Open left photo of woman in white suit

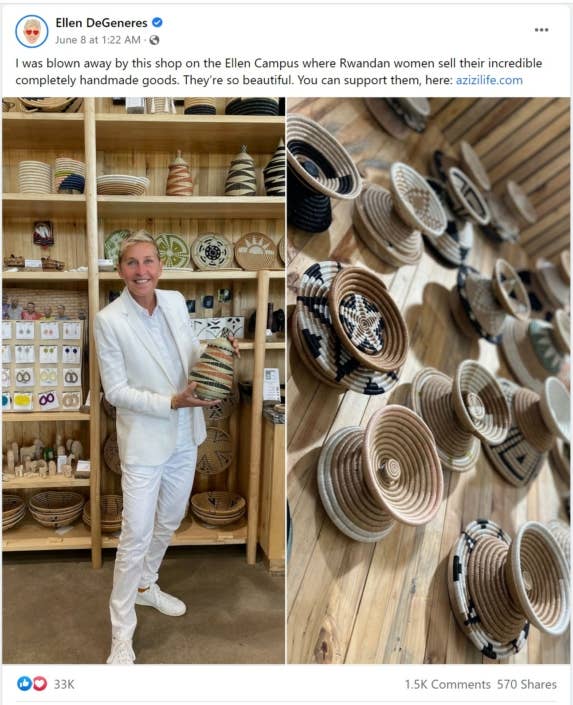pyautogui.click(x=143, y=380)
